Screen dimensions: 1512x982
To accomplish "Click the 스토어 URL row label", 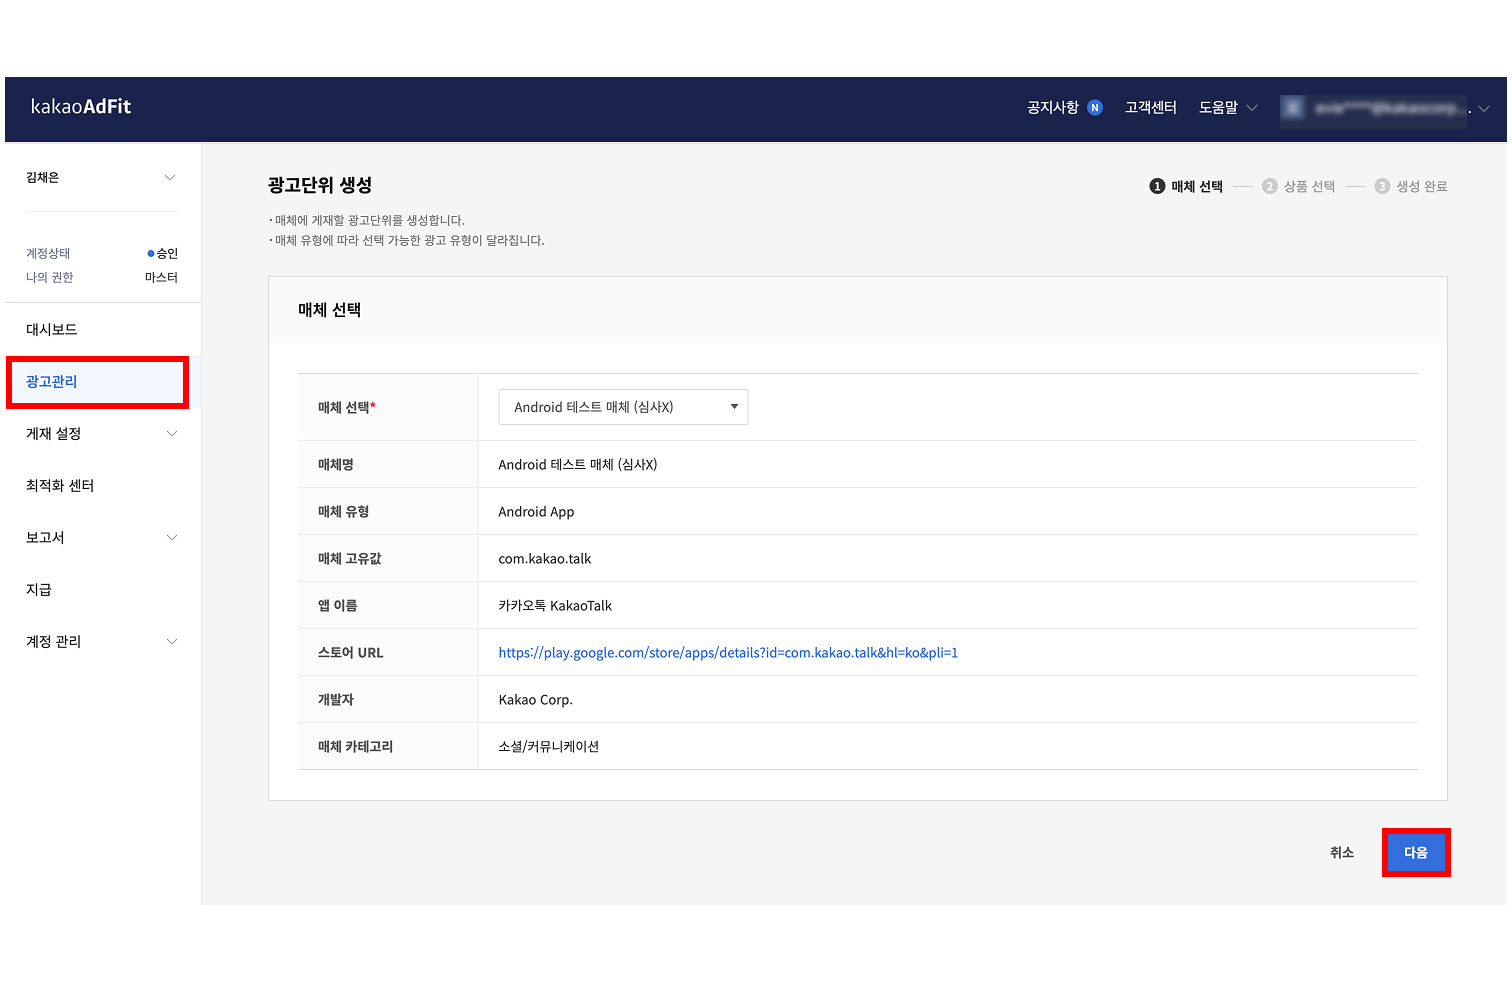I will point(351,652).
